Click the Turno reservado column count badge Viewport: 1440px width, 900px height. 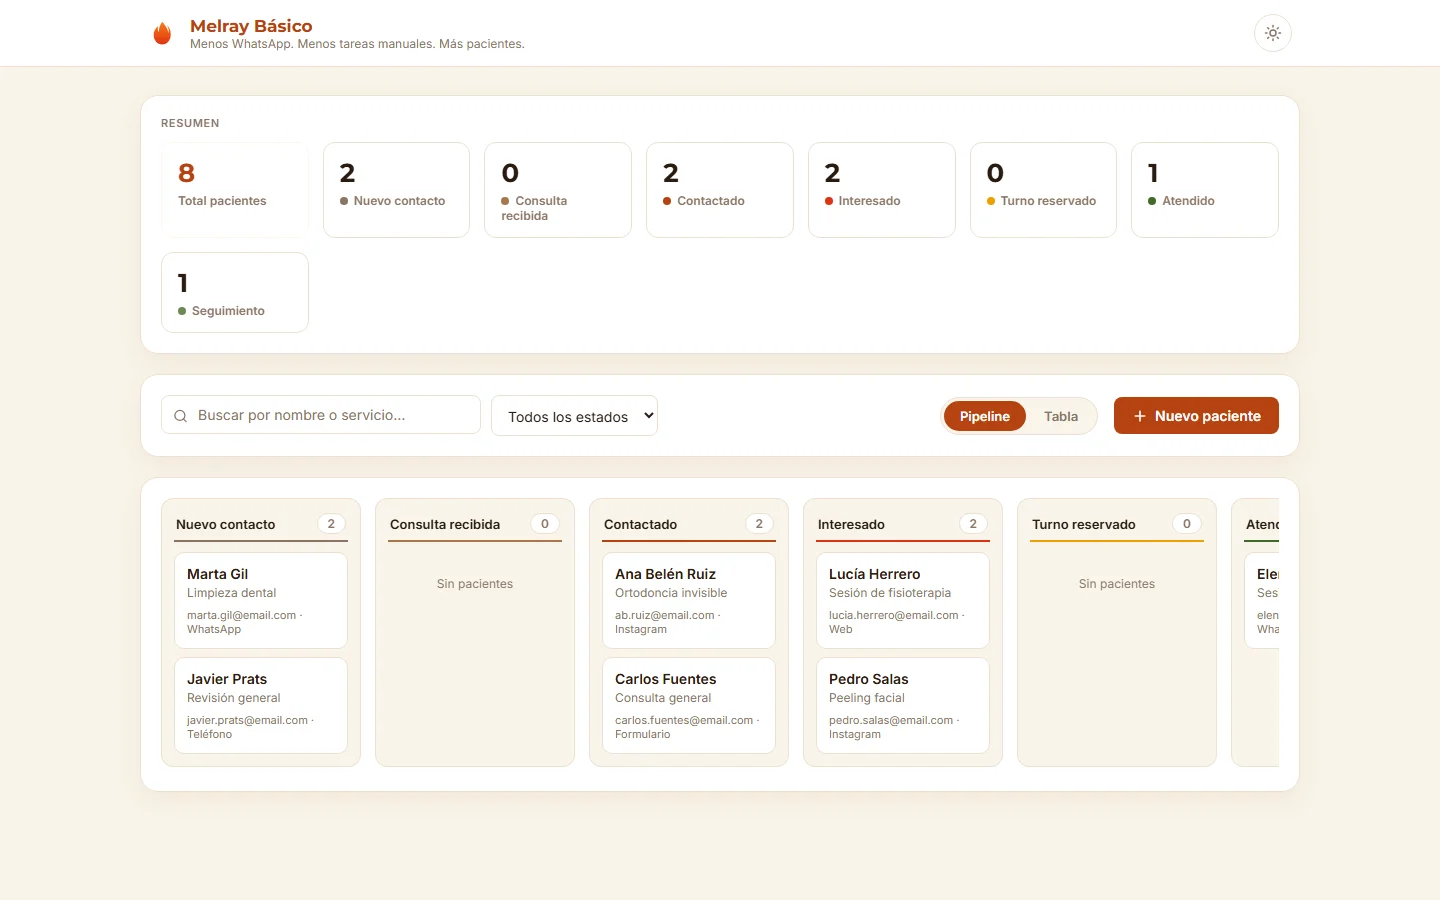(1187, 524)
